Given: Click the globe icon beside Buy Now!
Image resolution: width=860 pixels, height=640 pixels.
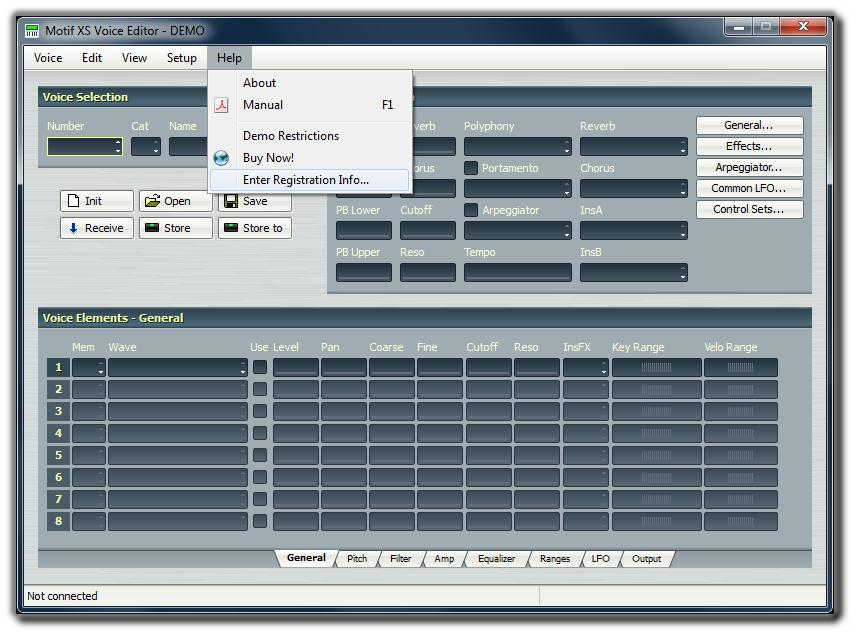Looking at the screenshot, I should click(x=221, y=158).
